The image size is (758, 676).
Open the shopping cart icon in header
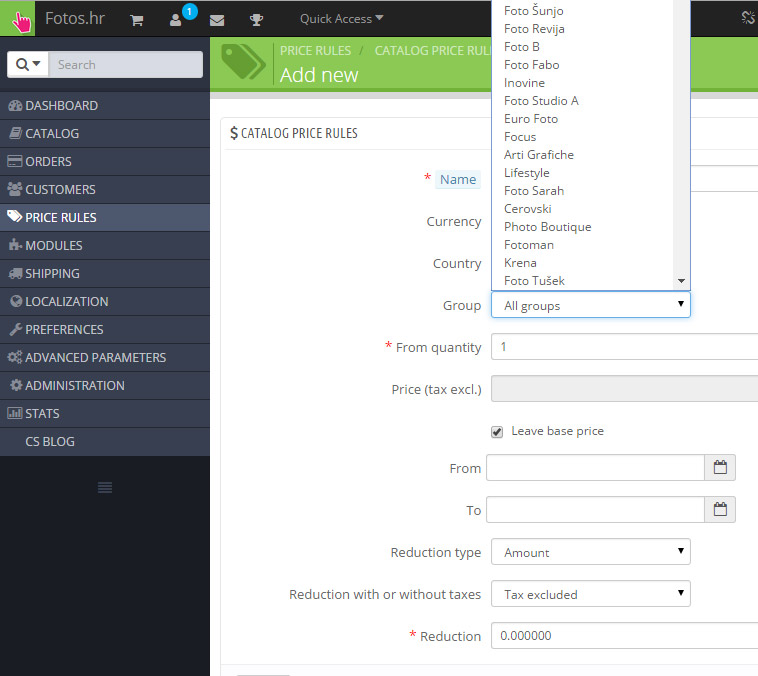(137, 20)
